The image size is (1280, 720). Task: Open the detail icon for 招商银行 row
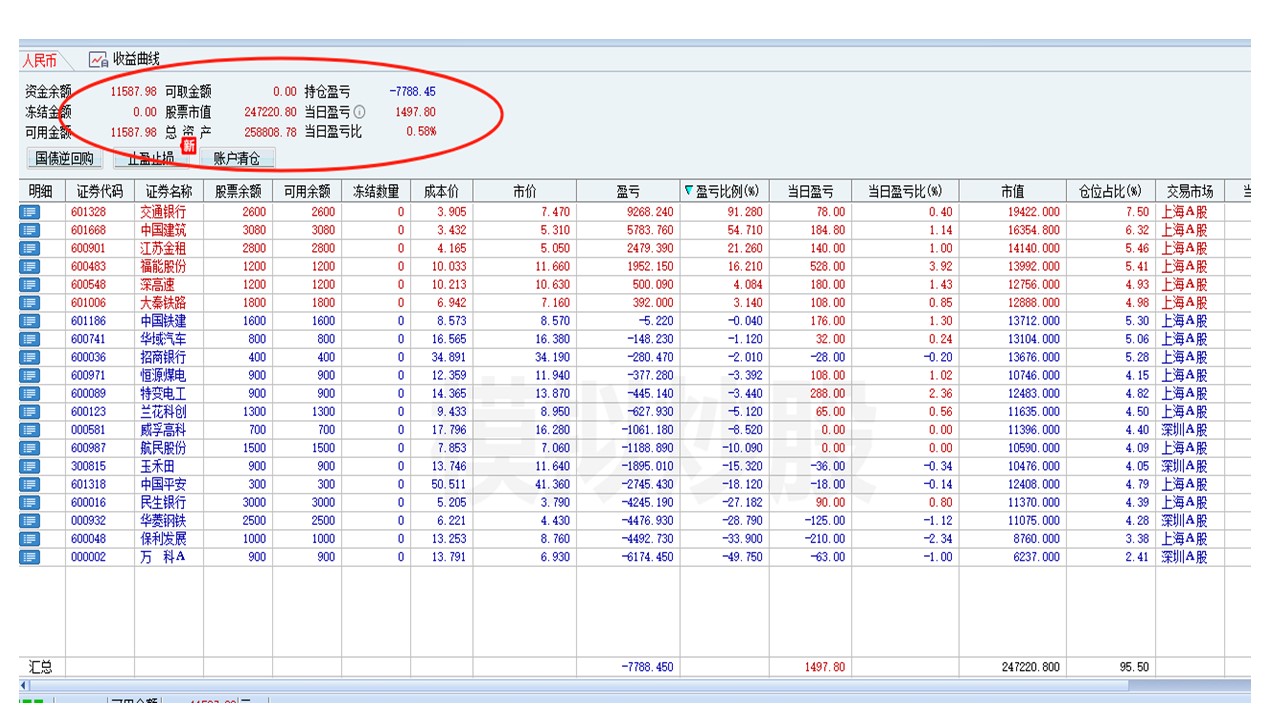pyautogui.click(x=29, y=357)
